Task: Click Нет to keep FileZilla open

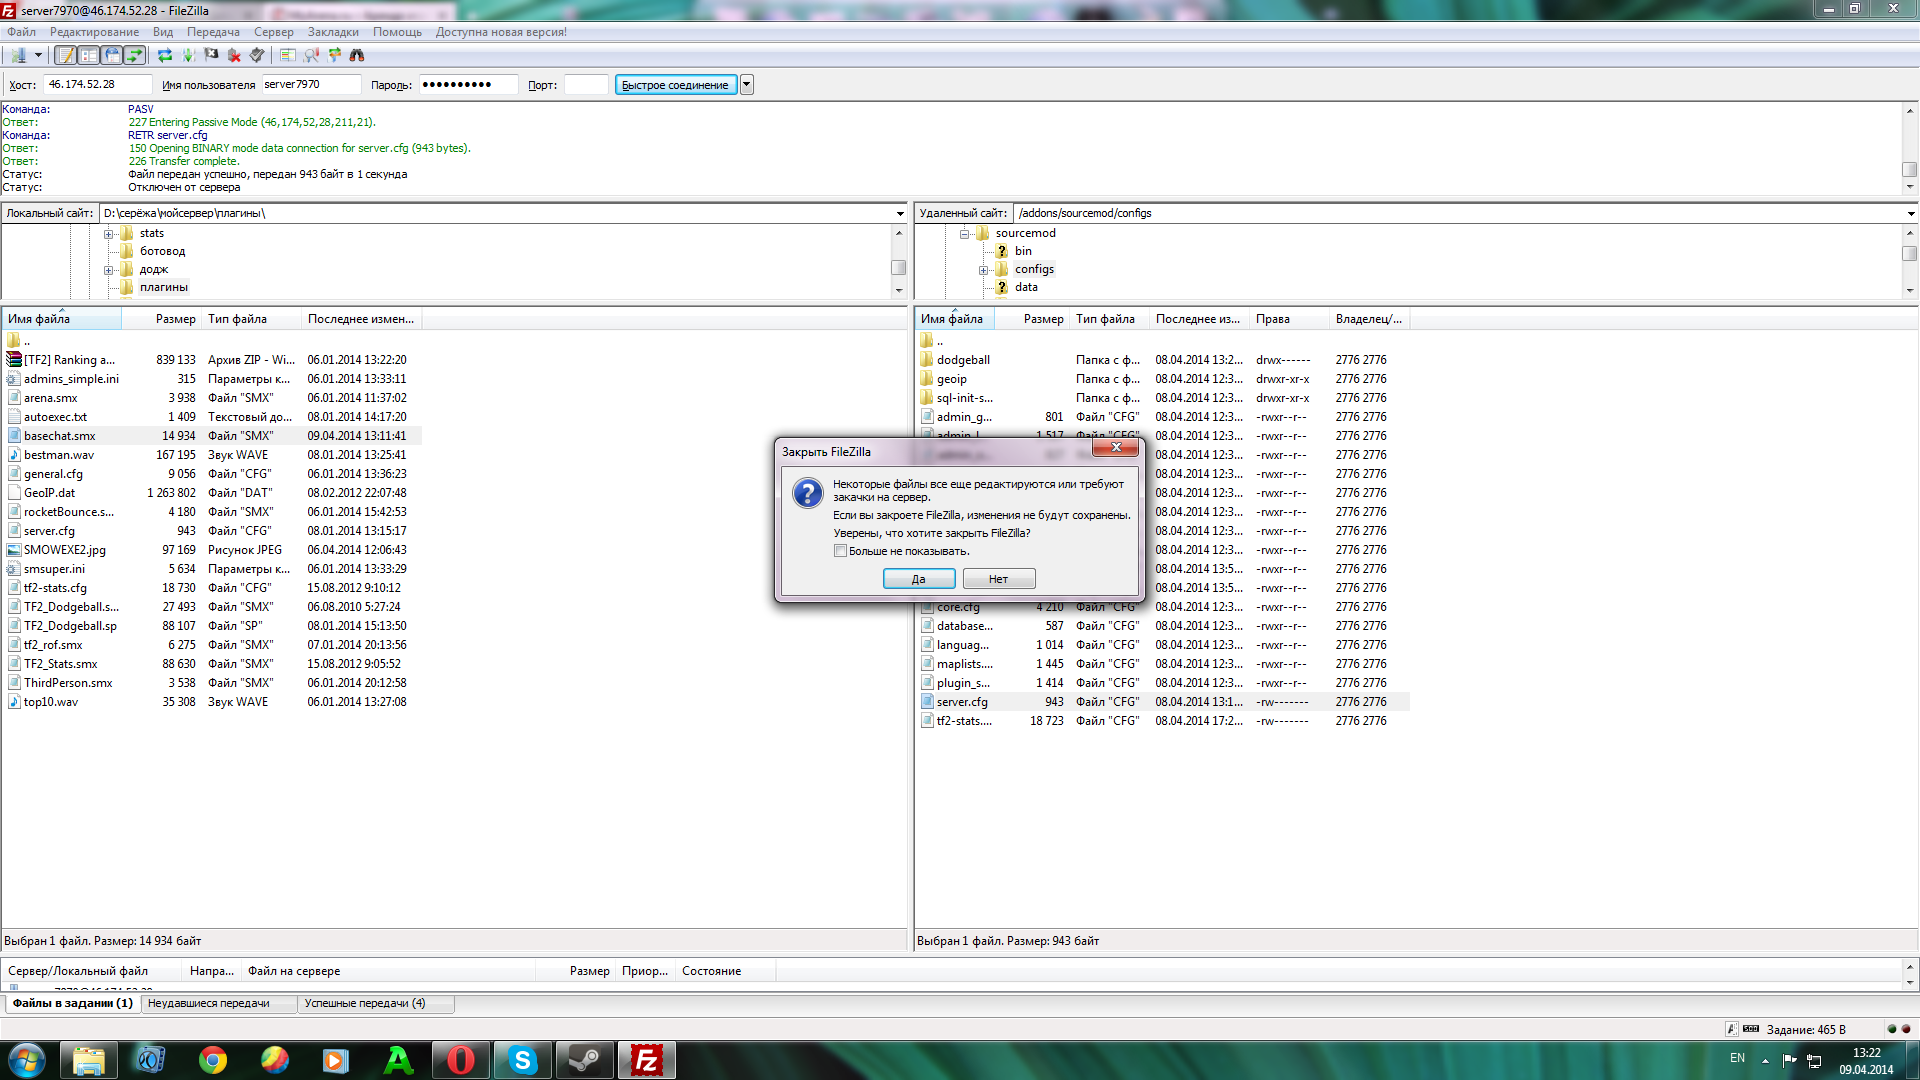Action: pyautogui.click(x=998, y=579)
